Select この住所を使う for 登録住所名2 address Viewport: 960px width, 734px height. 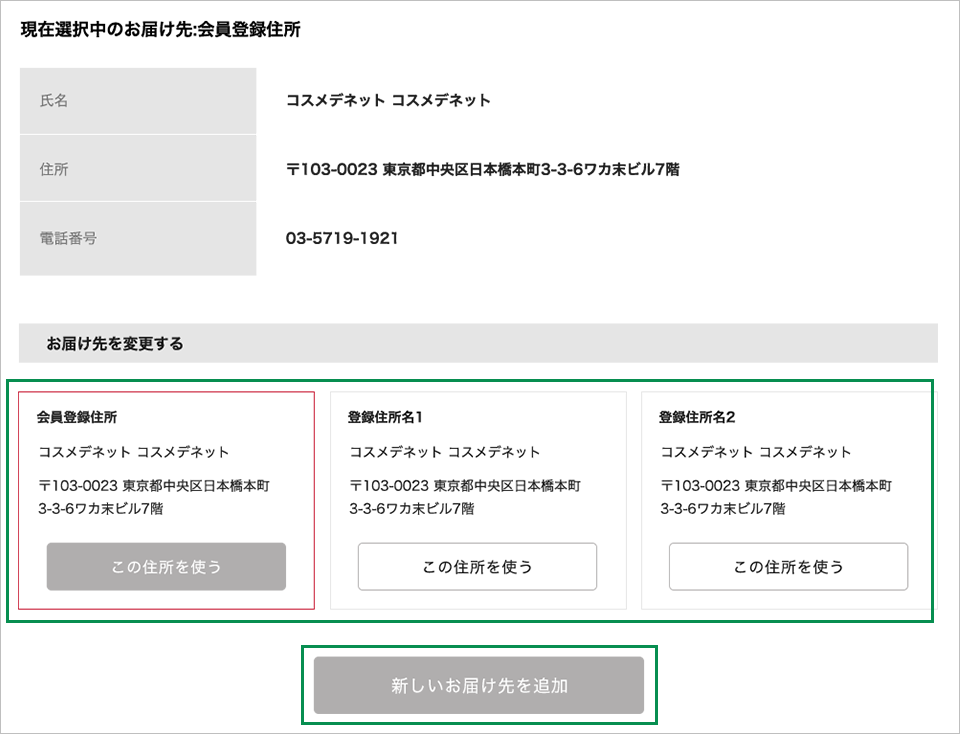788,566
